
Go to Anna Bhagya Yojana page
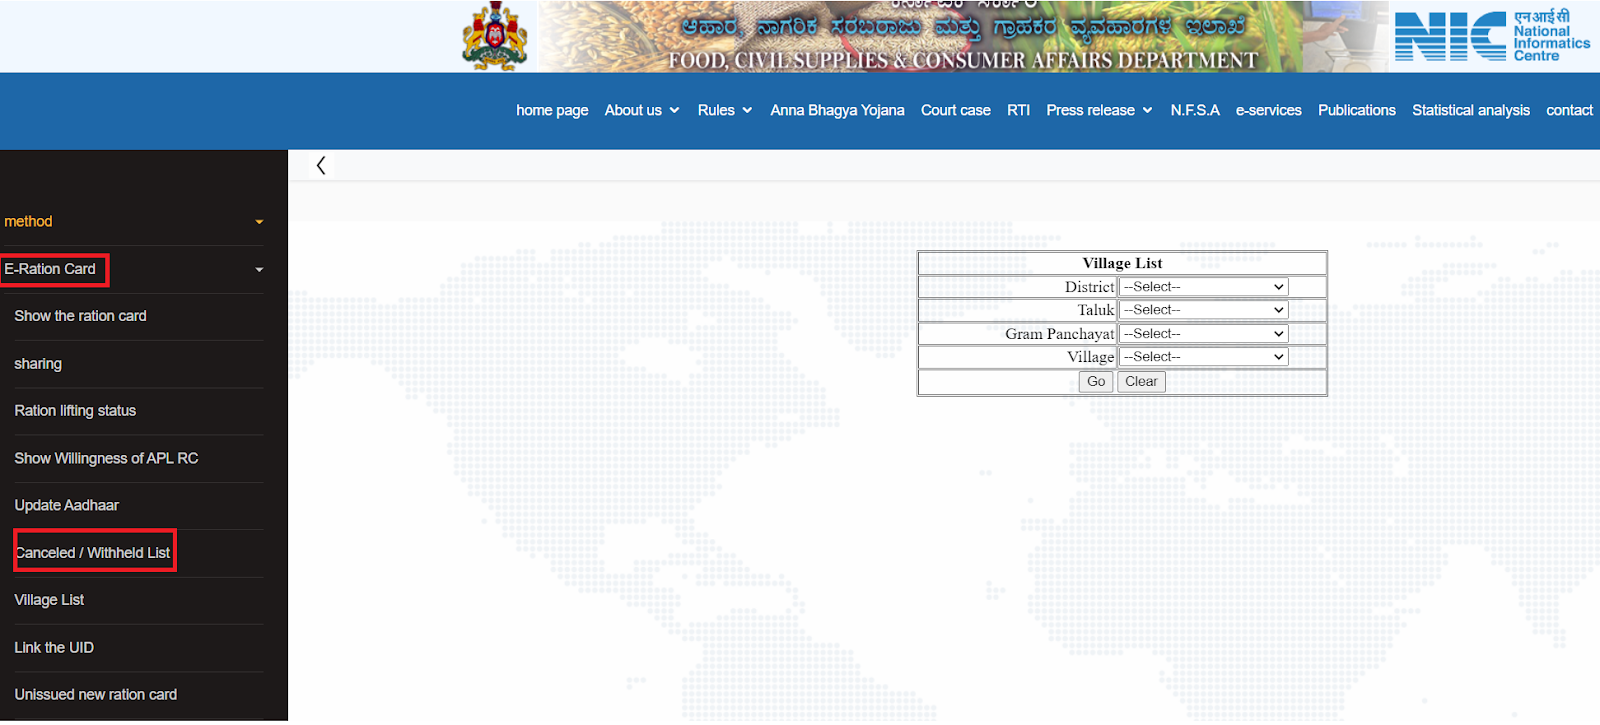[x=837, y=110]
